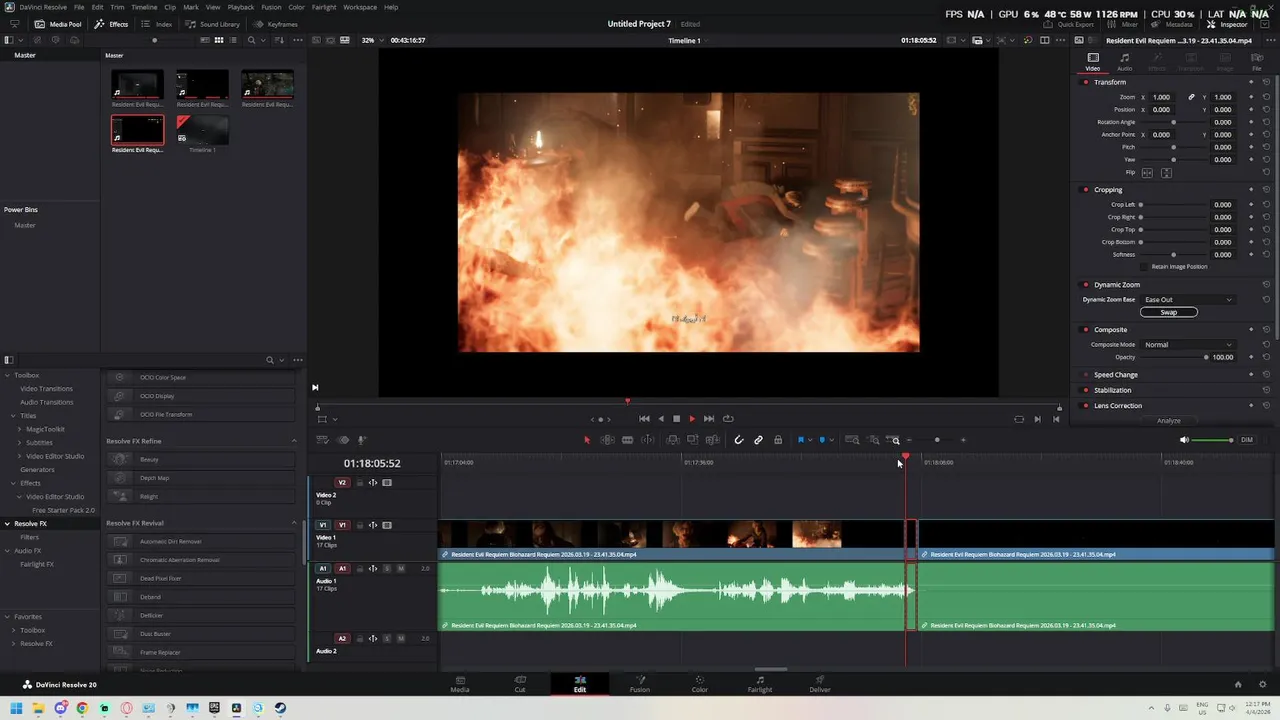Open the Timeline menu in menu bar
This screenshot has height=720, width=1280.
click(x=144, y=7)
